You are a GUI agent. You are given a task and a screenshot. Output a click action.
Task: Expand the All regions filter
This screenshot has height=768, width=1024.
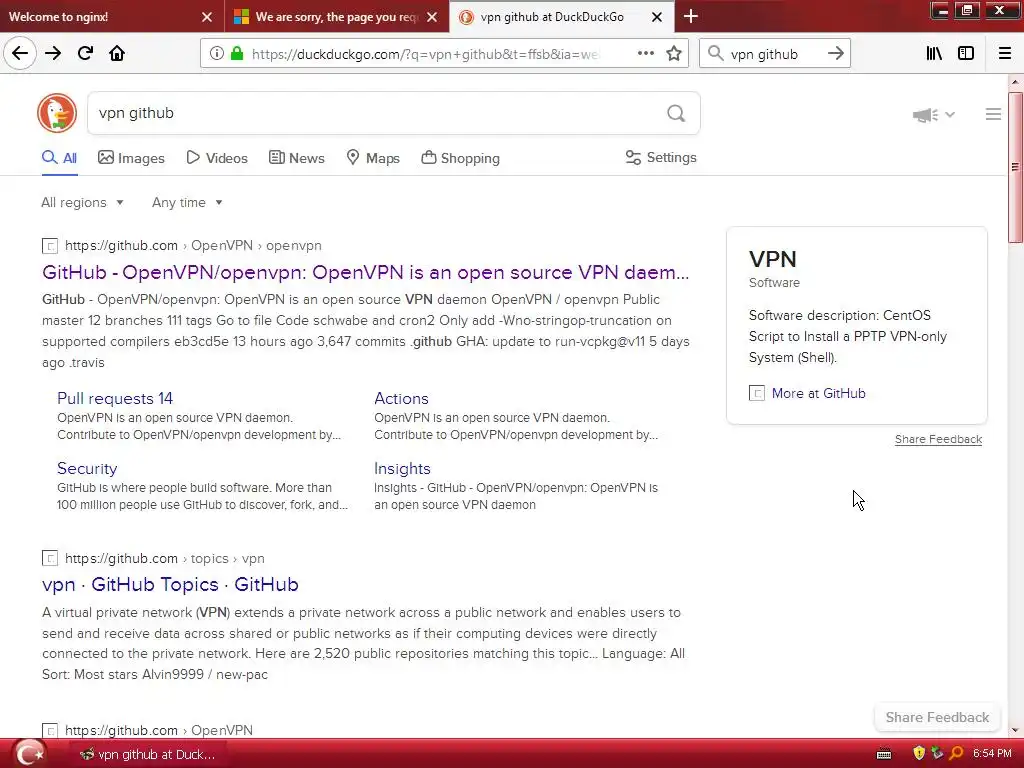point(82,202)
